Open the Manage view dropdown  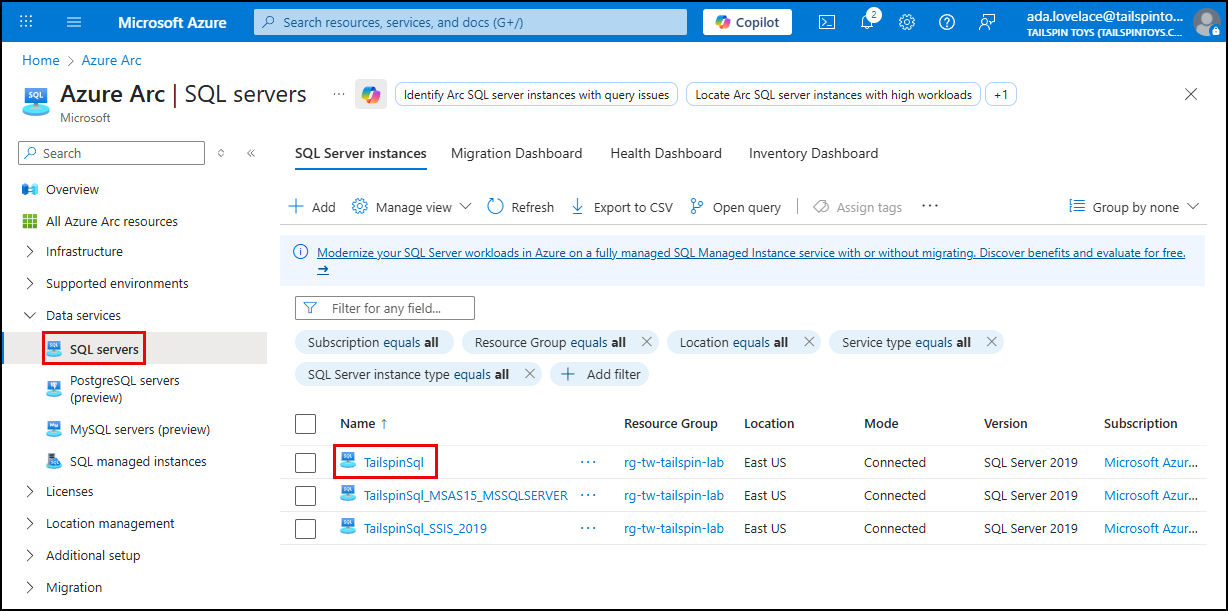click(410, 206)
